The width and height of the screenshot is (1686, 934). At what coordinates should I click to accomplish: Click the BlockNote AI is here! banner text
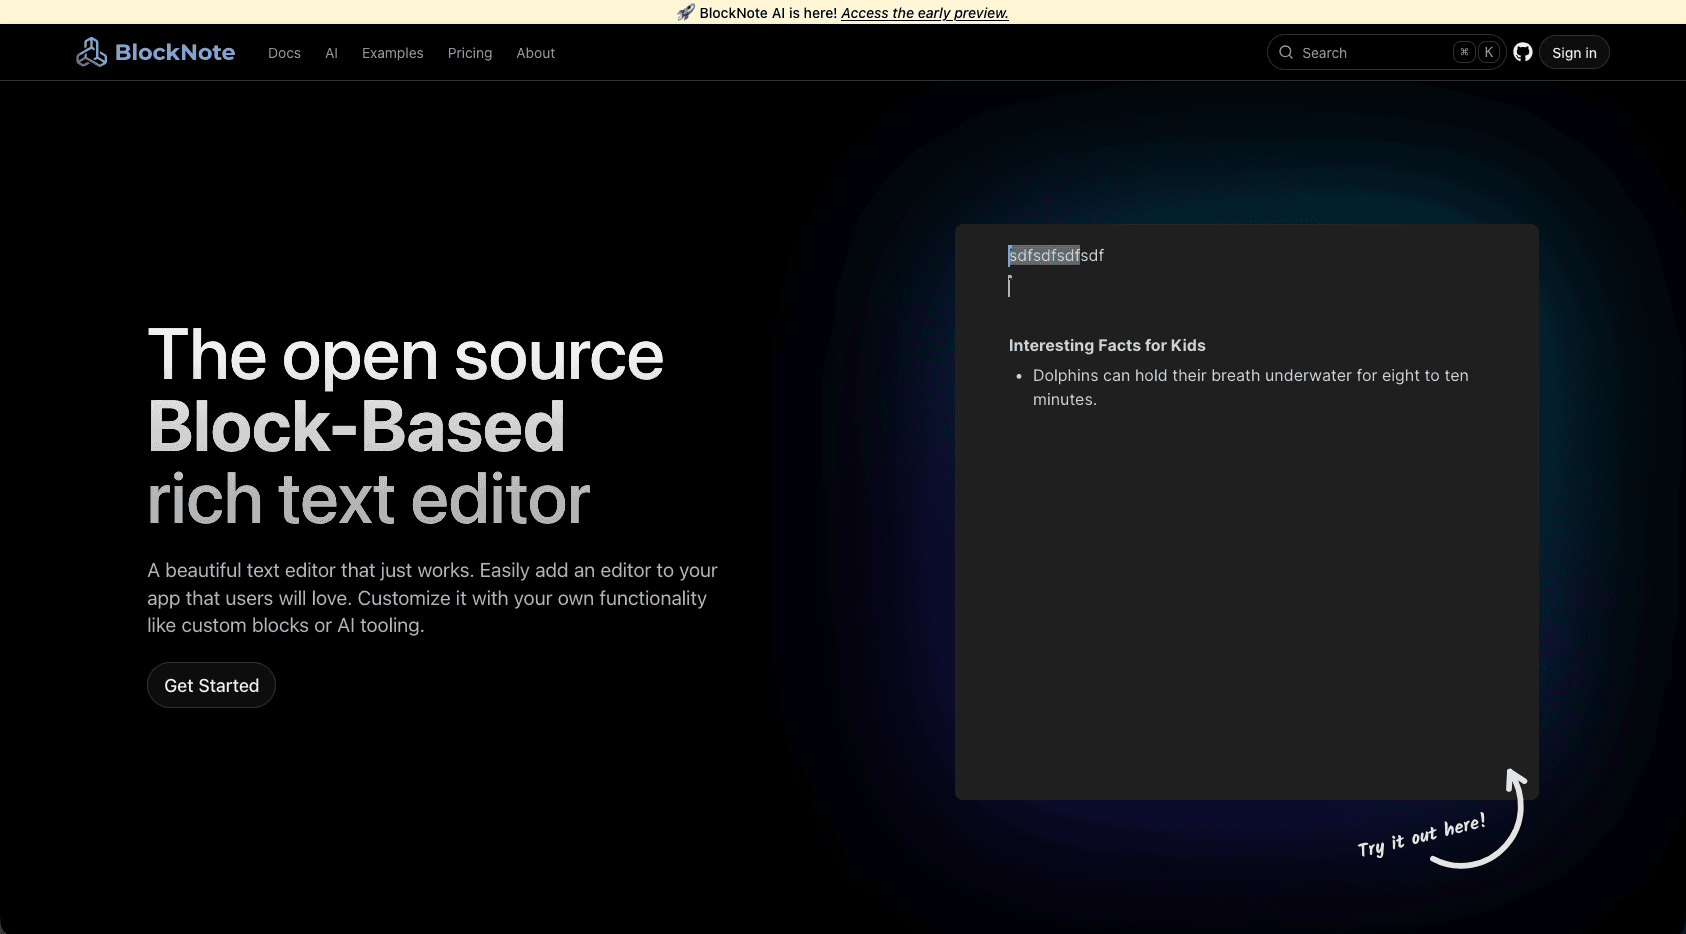[768, 13]
